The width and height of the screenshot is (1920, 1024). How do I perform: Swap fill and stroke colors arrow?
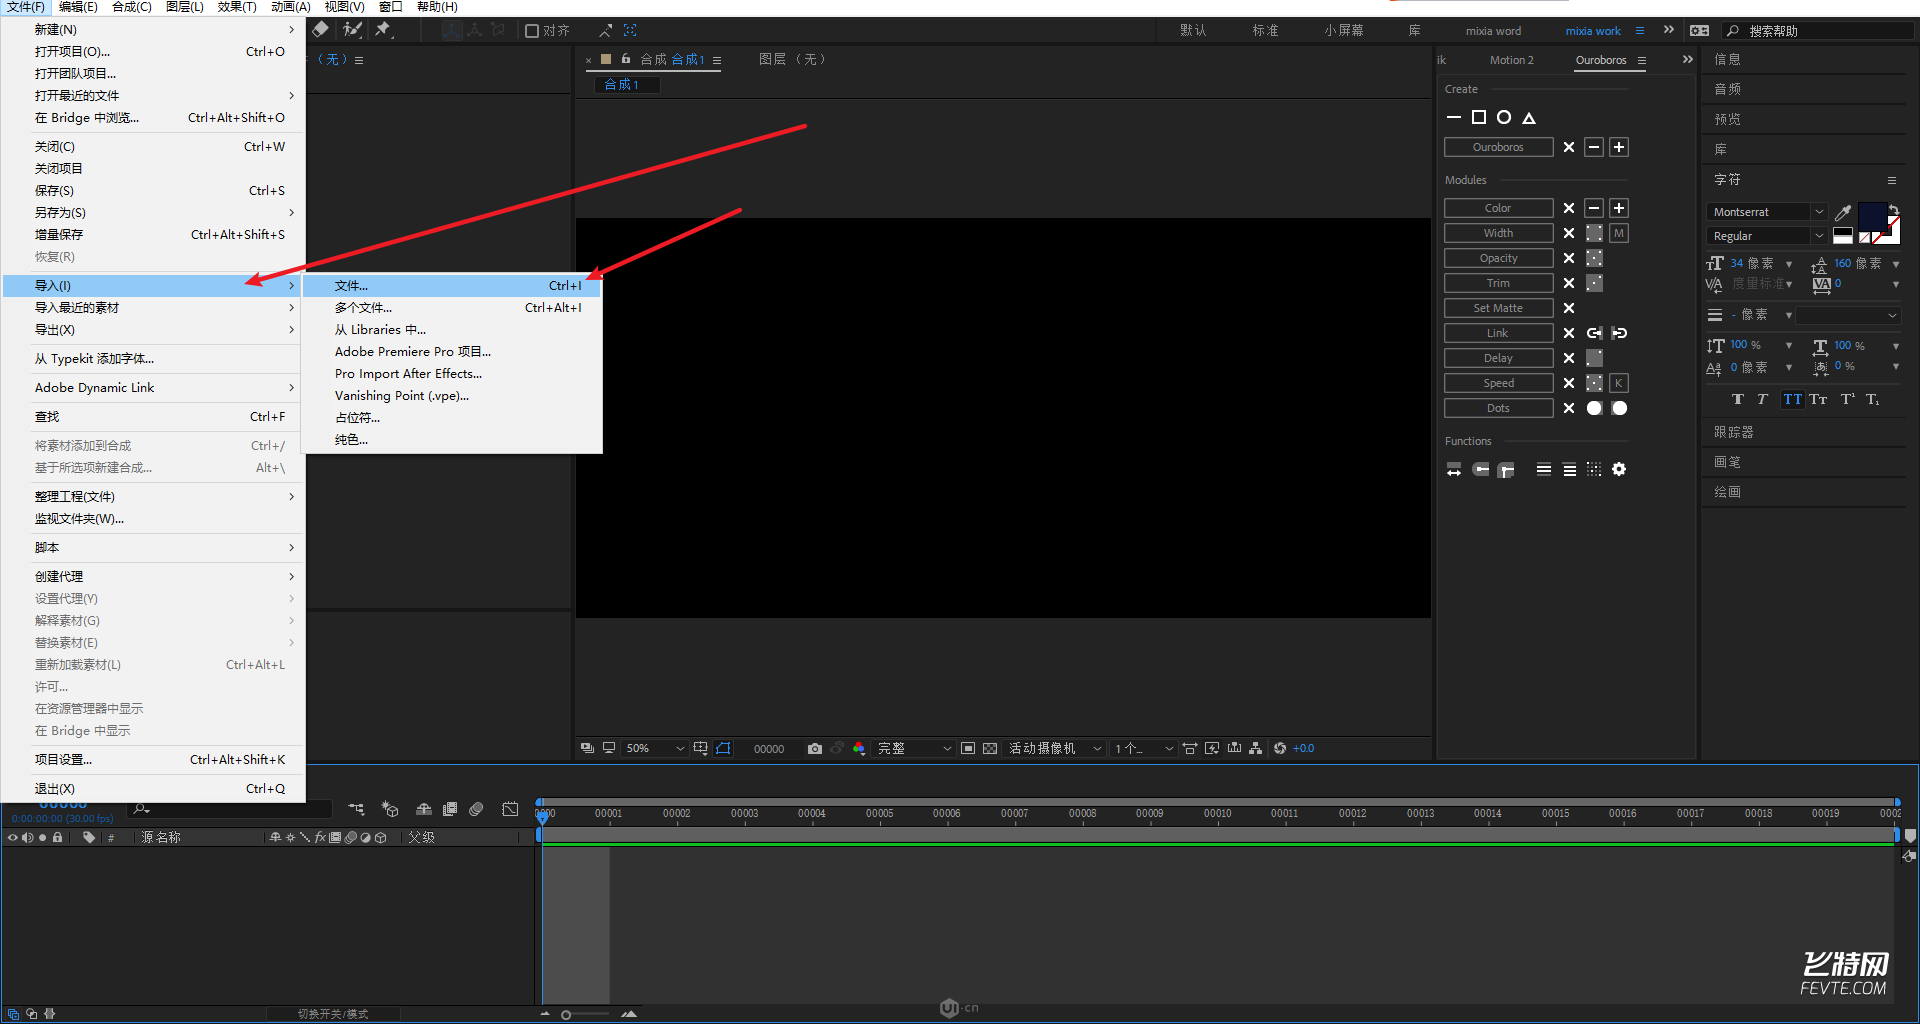(x=1894, y=210)
